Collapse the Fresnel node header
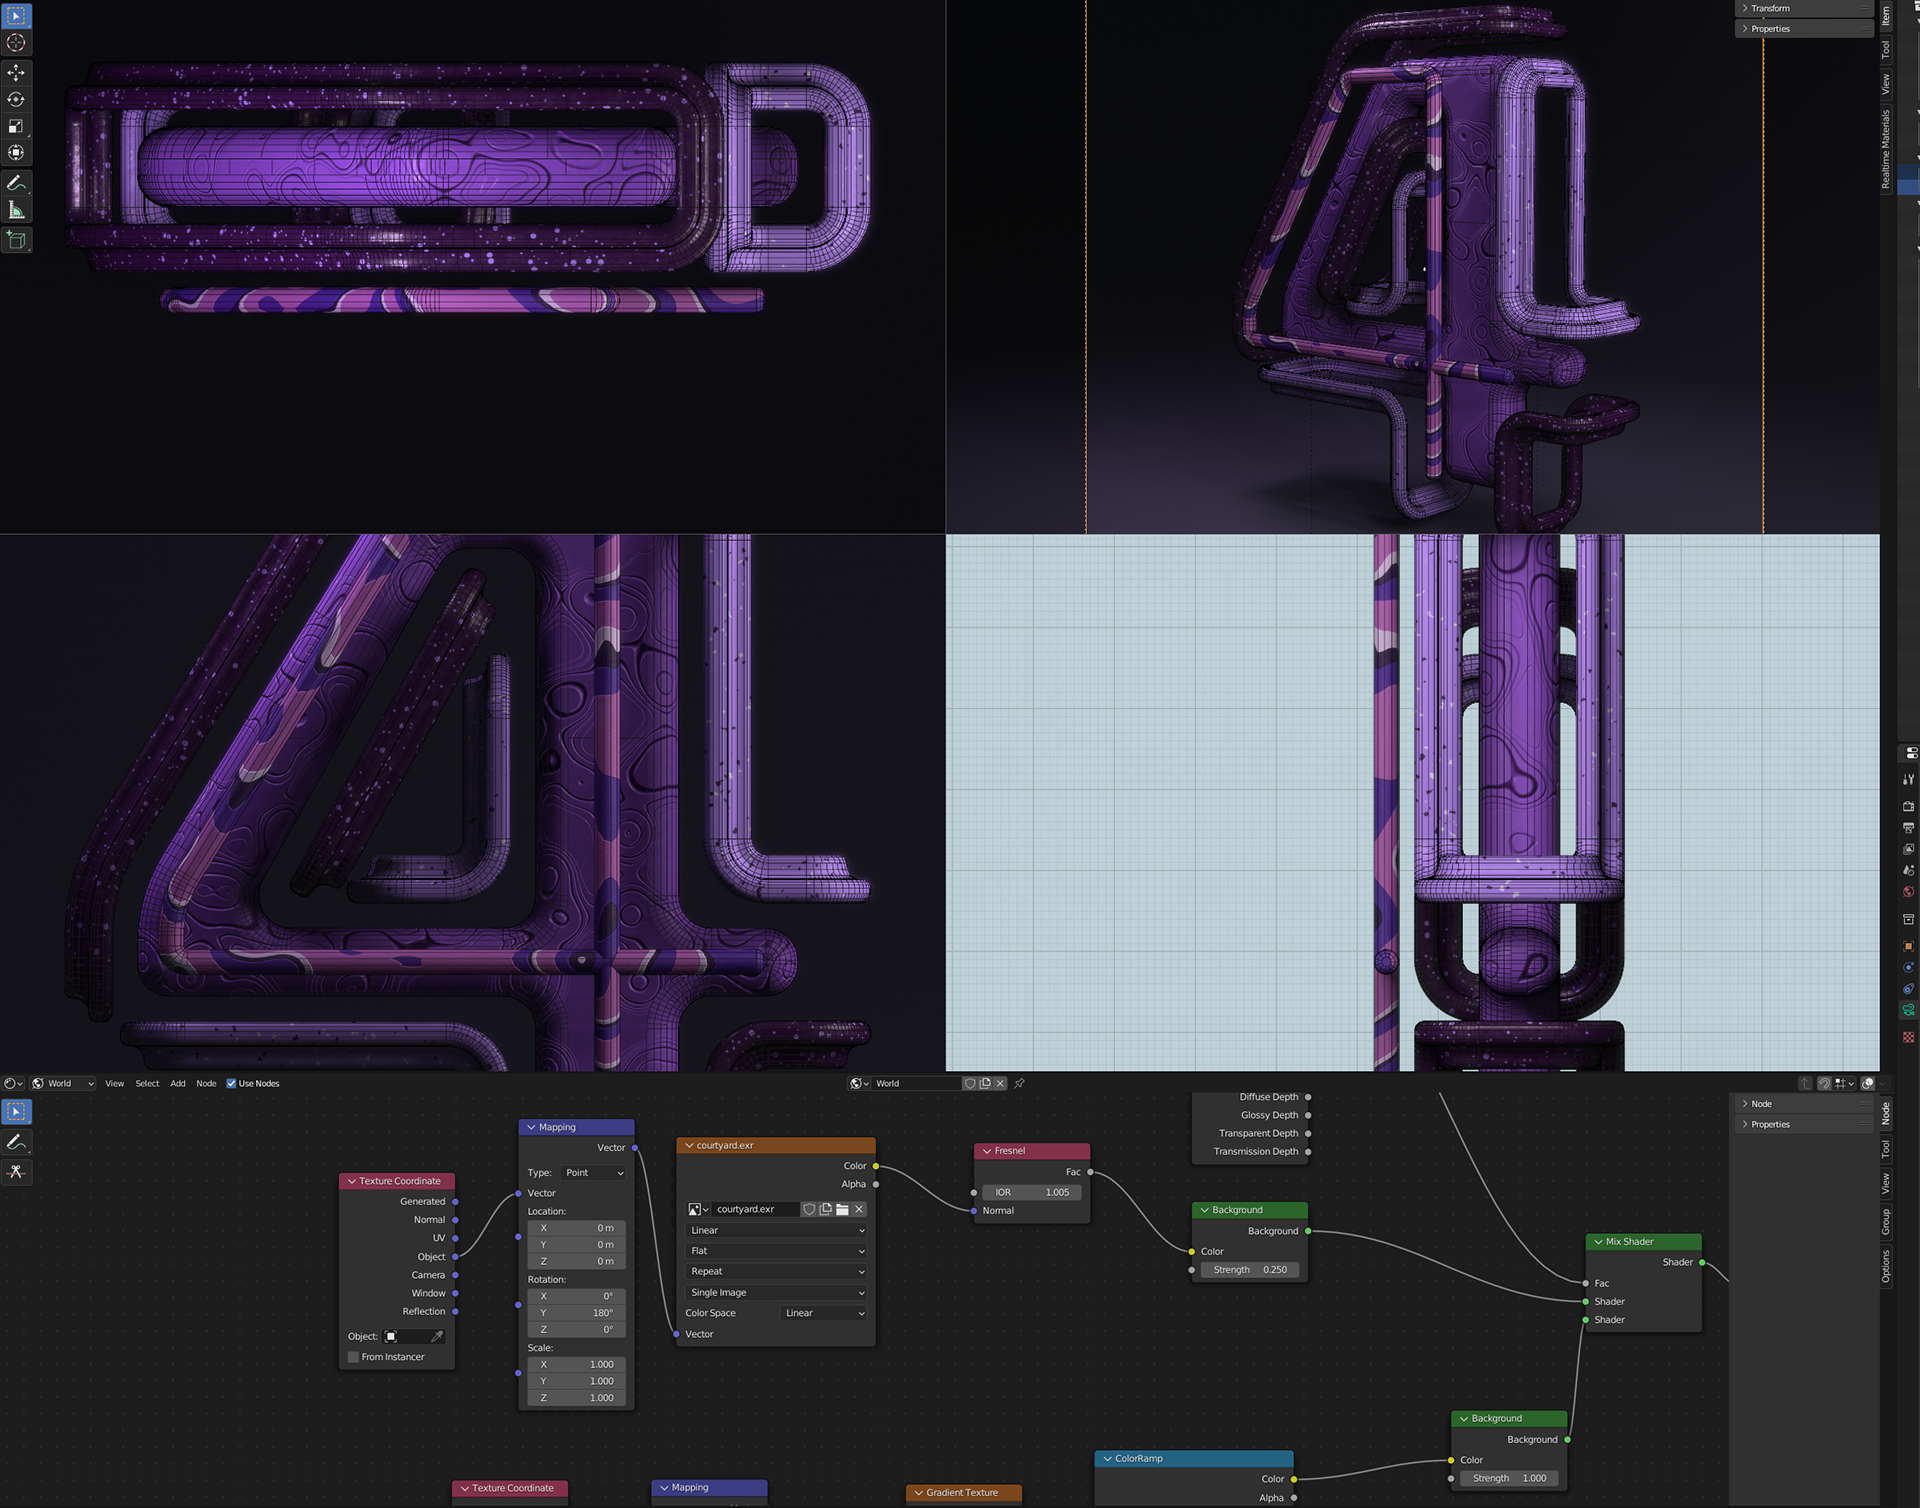 coord(987,1151)
